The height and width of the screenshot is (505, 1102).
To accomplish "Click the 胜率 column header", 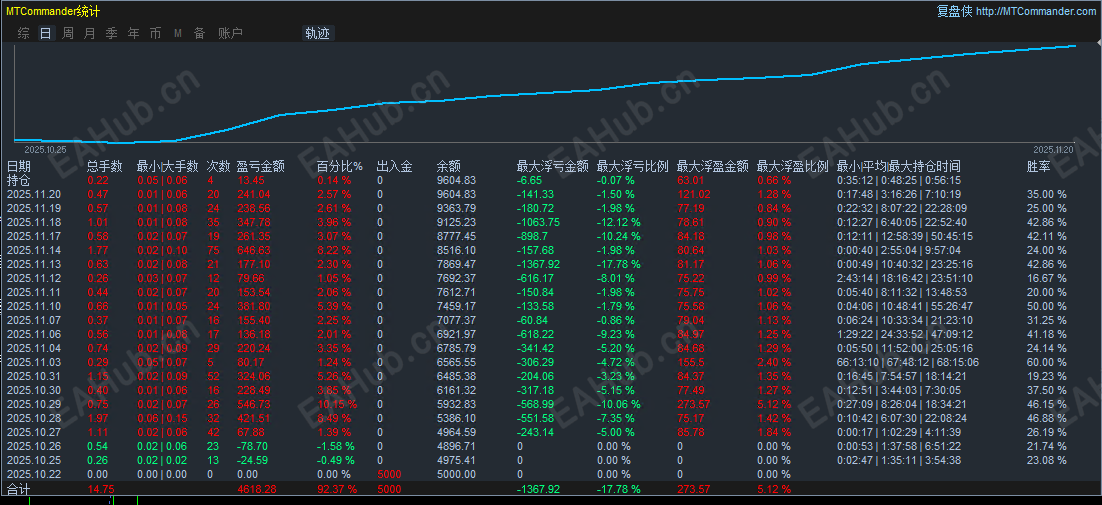I will click(1039, 166).
